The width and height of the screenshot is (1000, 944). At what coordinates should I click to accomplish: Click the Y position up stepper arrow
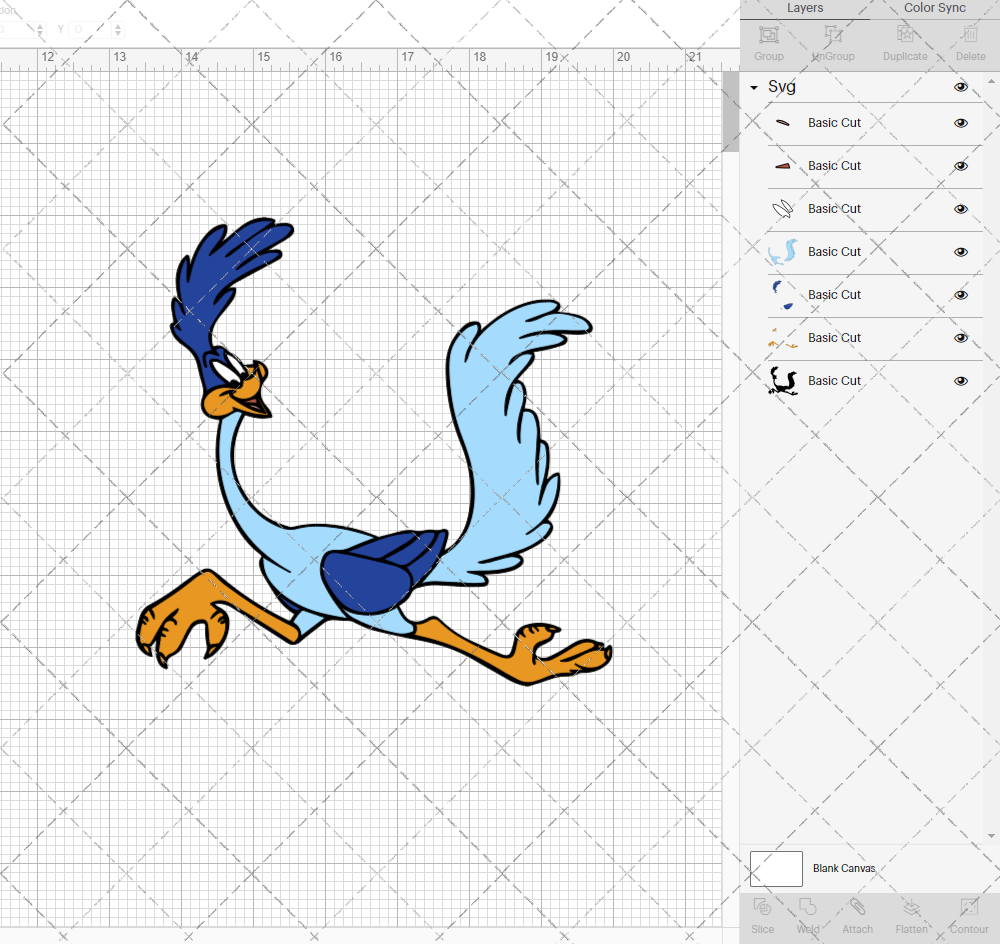click(118, 24)
